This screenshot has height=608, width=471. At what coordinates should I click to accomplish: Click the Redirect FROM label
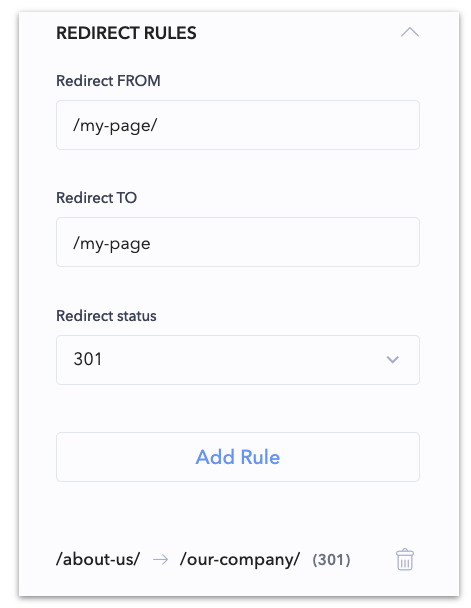click(108, 81)
